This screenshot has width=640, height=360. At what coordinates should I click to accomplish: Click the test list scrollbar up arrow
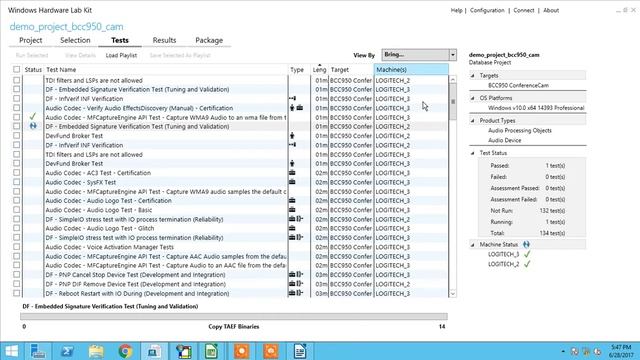pyautogui.click(x=452, y=80)
